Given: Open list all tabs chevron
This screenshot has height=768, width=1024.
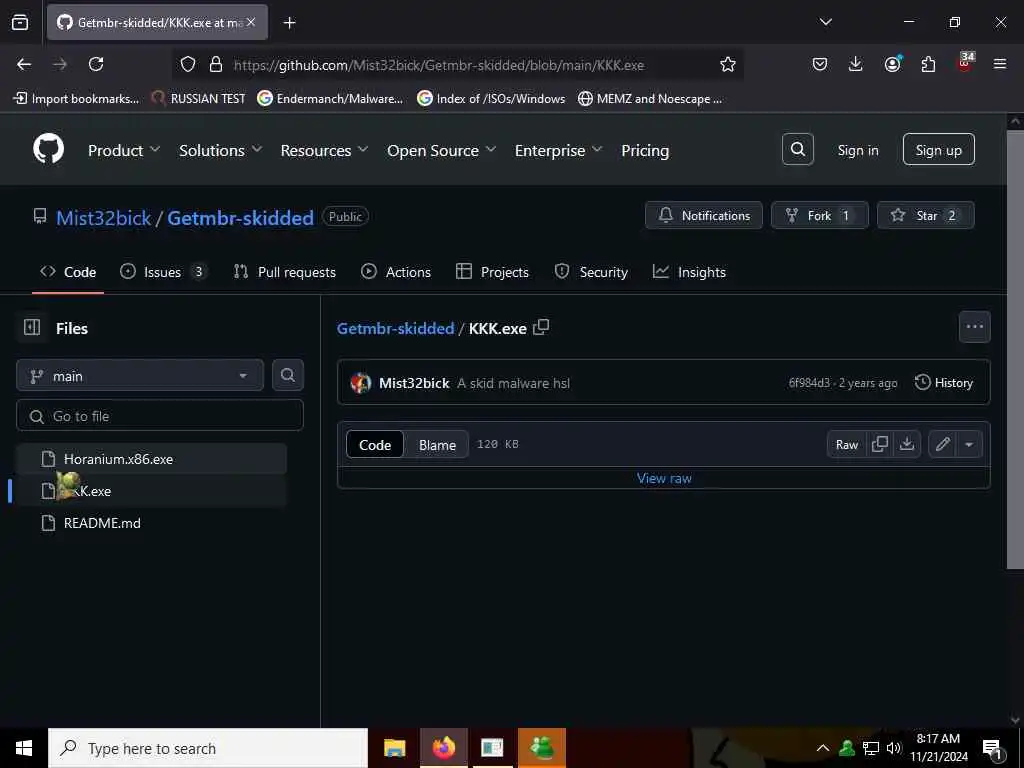Looking at the screenshot, I should 825,22.
